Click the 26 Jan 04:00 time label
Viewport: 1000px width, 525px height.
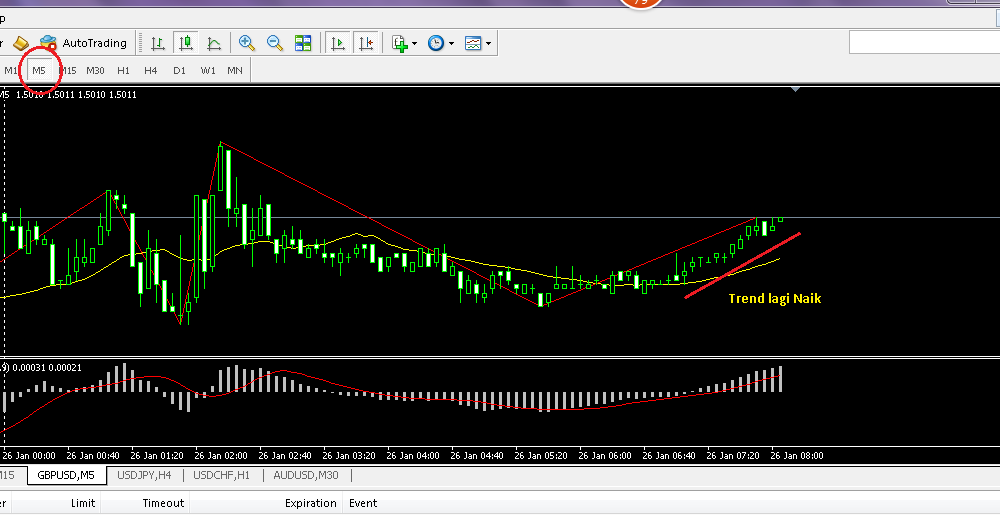click(x=413, y=455)
